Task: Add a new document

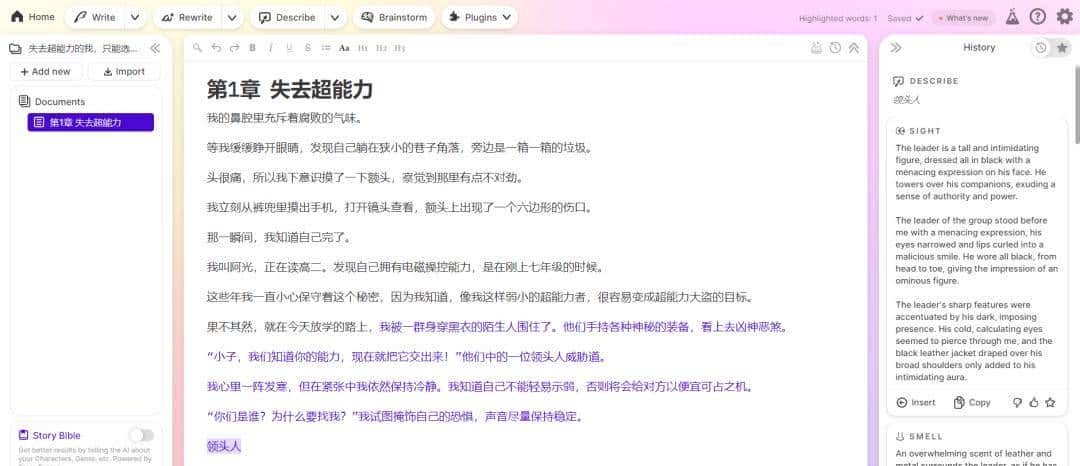Action: [x=45, y=72]
